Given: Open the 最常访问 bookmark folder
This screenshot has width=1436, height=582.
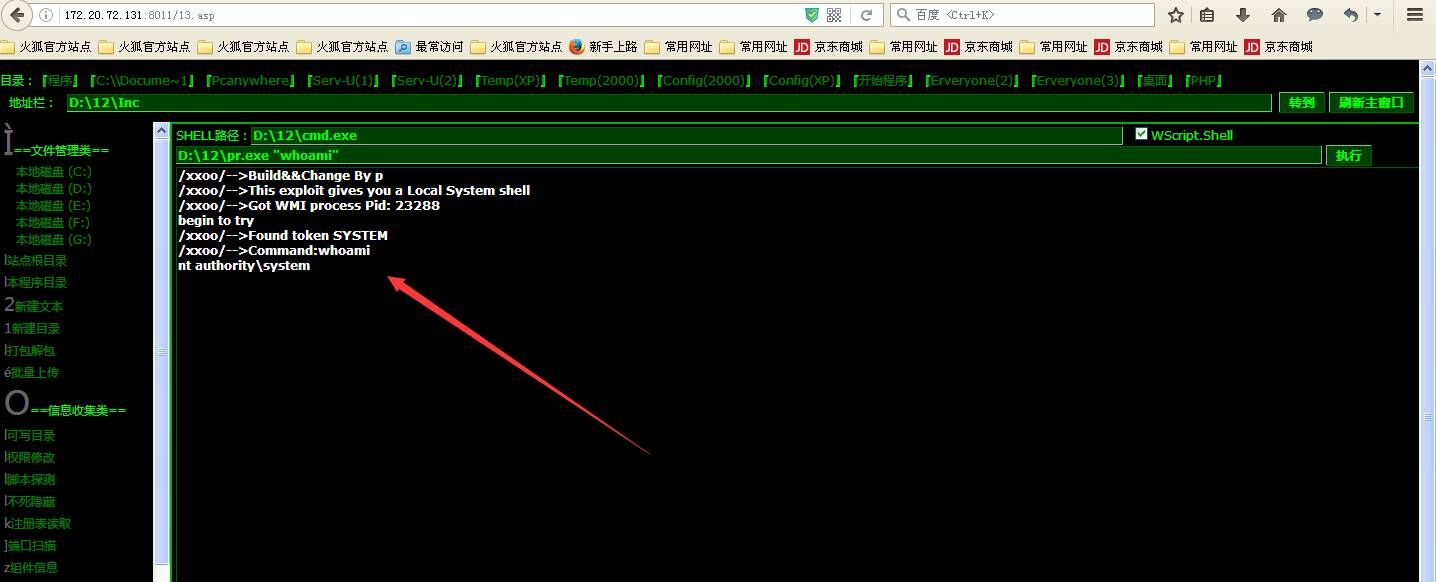Looking at the screenshot, I should 430,47.
